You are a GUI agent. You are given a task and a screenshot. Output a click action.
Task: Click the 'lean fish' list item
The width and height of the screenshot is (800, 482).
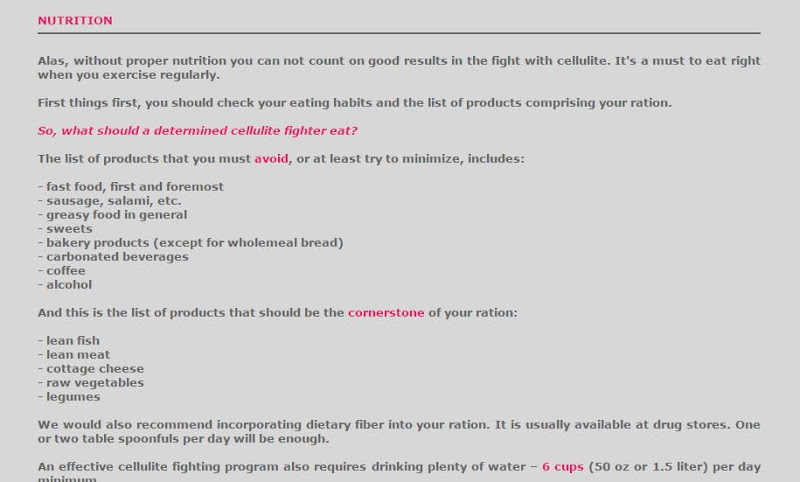click(69, 341)
